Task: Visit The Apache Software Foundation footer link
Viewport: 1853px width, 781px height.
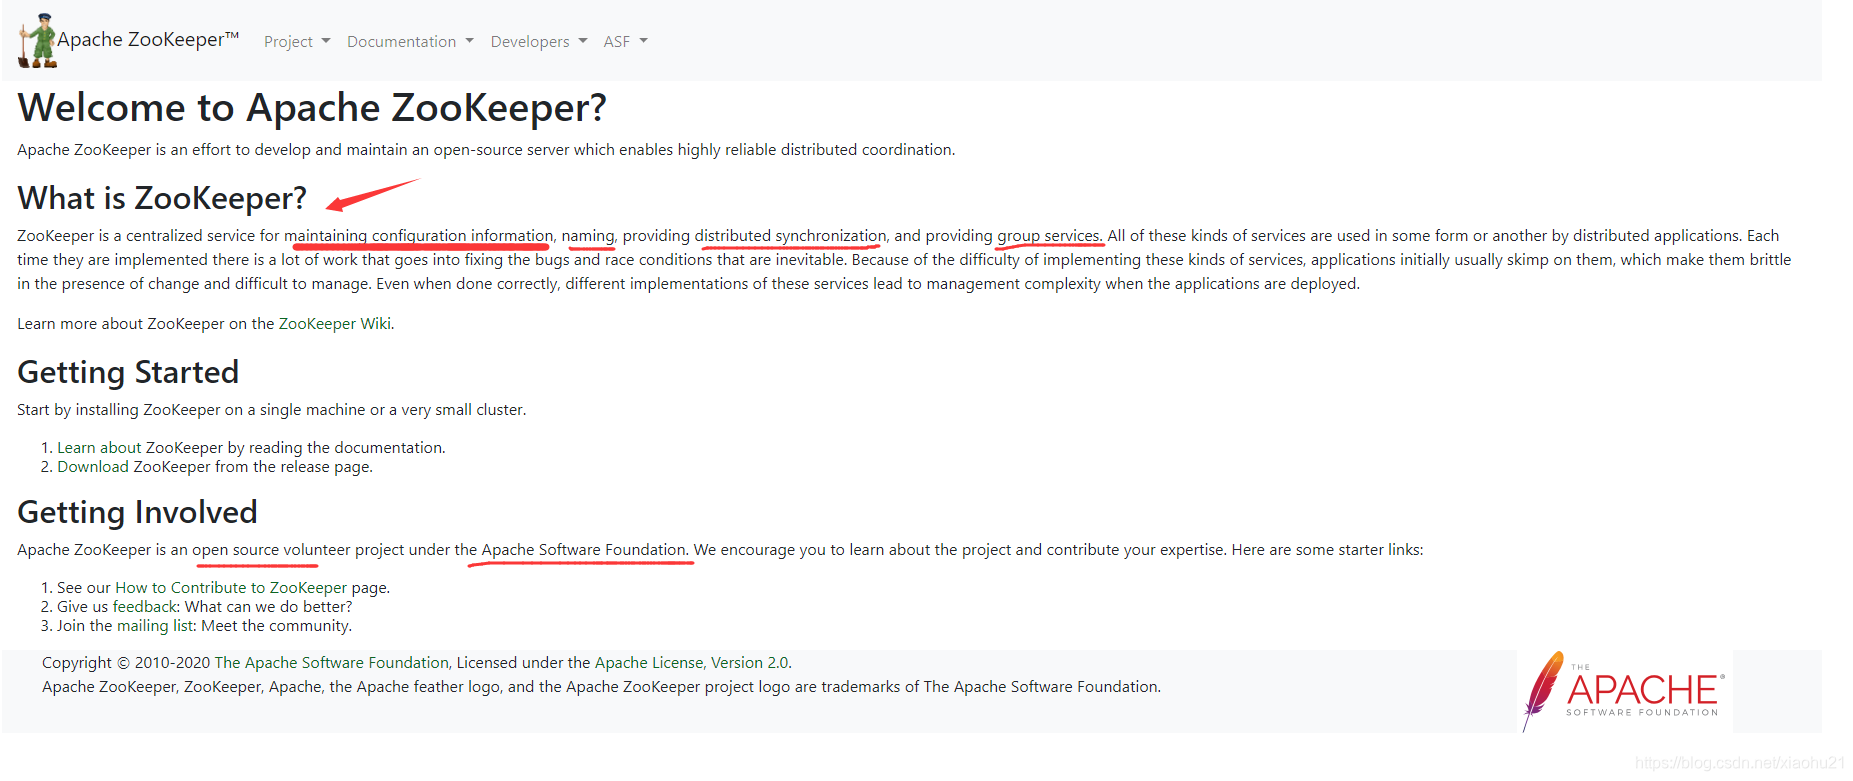Action: 332,663
